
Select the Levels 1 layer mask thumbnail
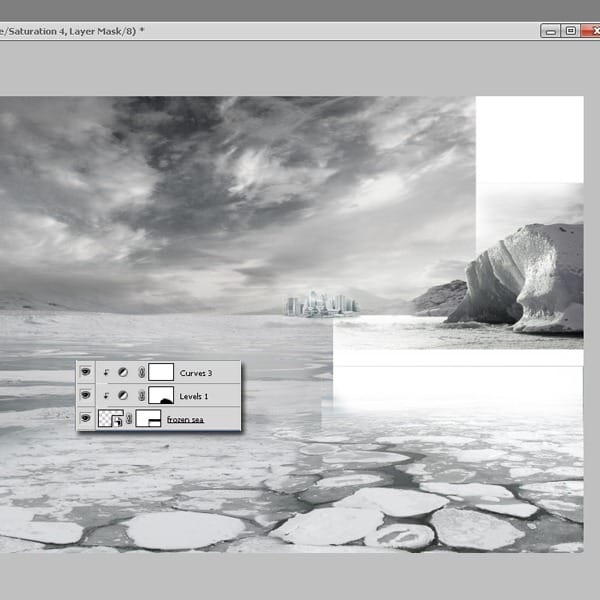161,396
